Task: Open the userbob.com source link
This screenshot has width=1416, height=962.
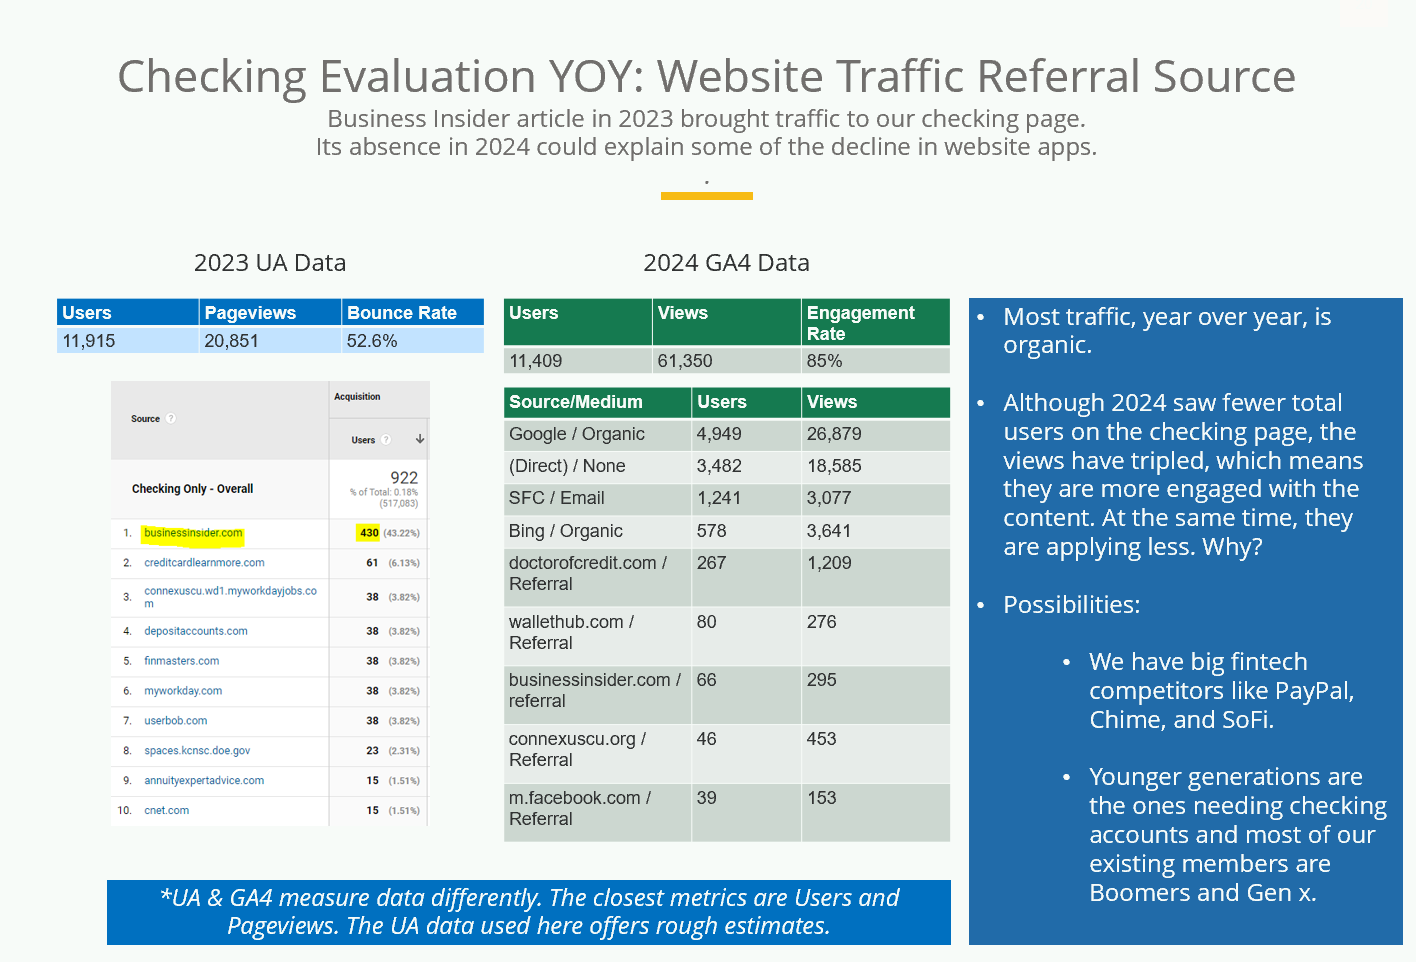Action: click(175, 721)
